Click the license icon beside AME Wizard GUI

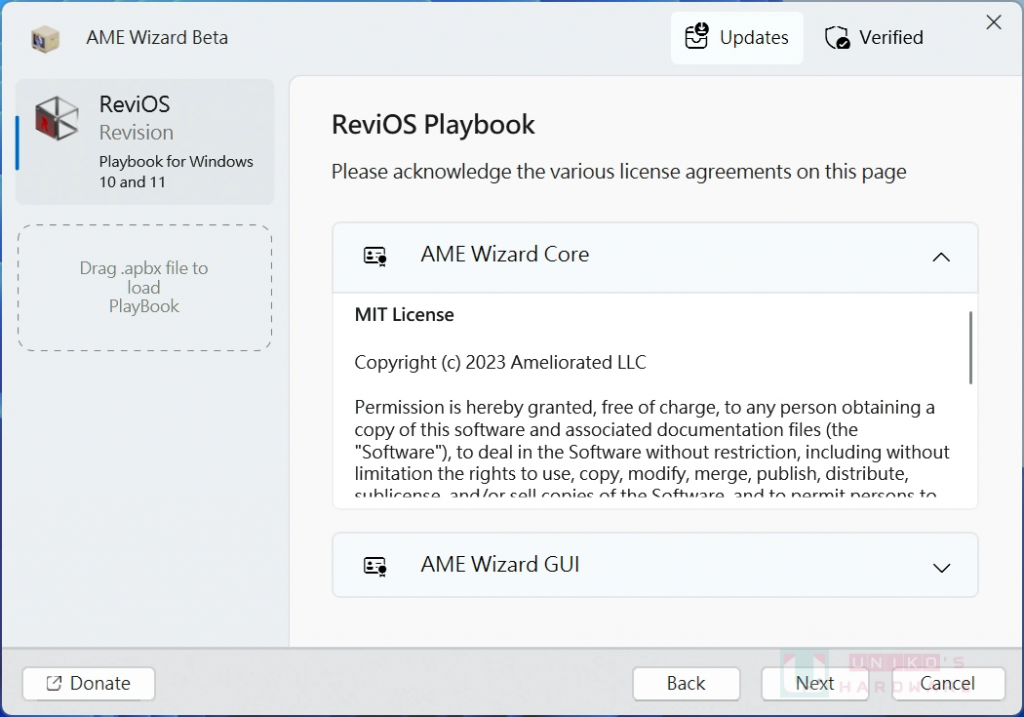click(x=375, y=566)
